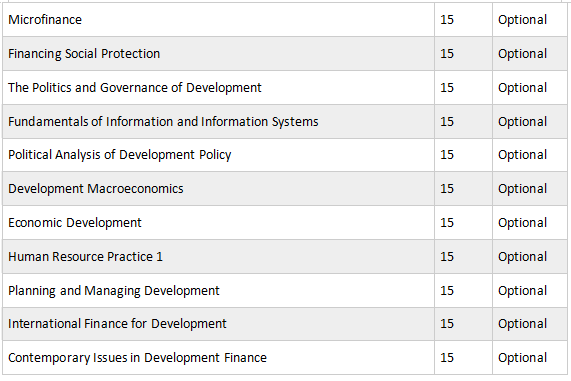Click credits cell for Human Resource Practice 1
Image resolution: width=571 pixels, height=381 pixels.
463,256
